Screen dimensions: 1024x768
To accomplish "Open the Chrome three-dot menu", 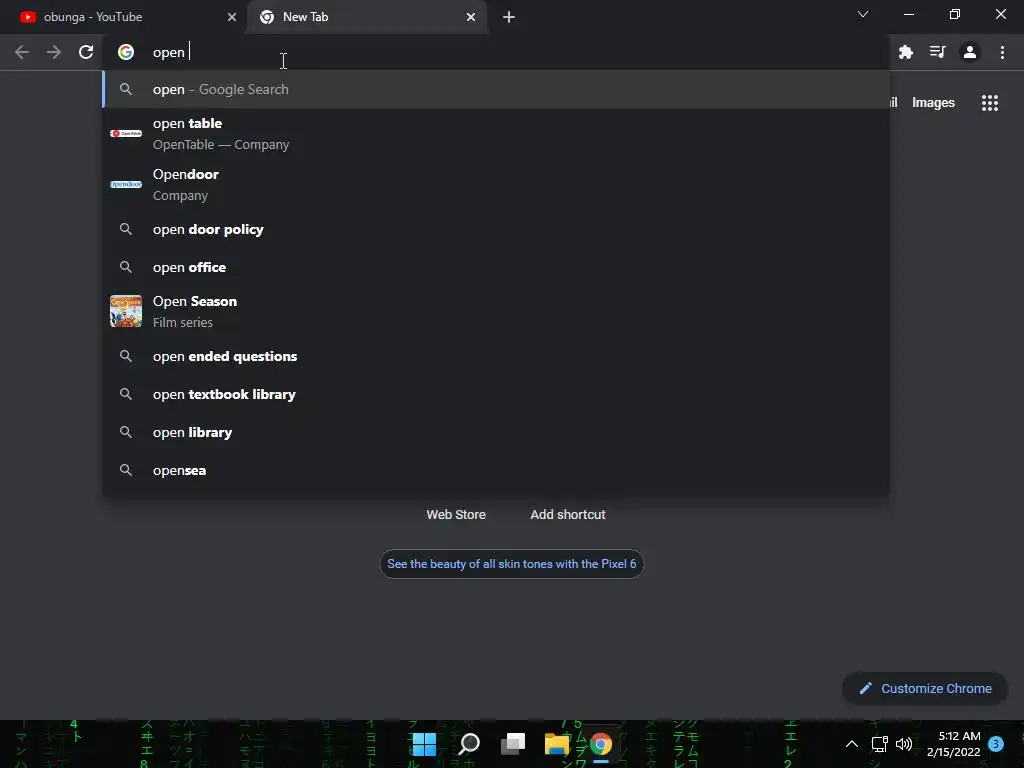I will click(1002, 52).
